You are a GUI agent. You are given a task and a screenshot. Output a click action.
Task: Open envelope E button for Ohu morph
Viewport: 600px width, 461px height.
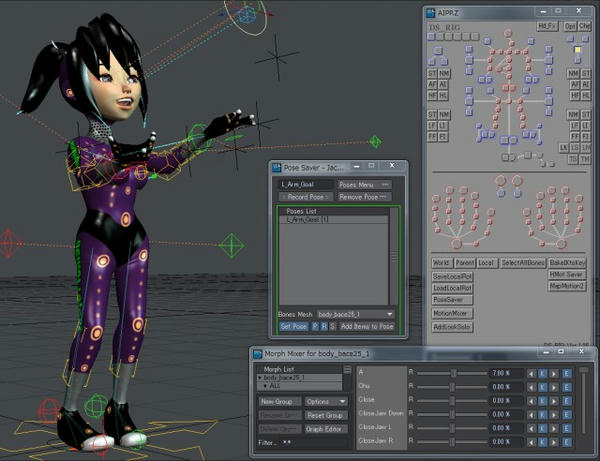click(567, 387)
